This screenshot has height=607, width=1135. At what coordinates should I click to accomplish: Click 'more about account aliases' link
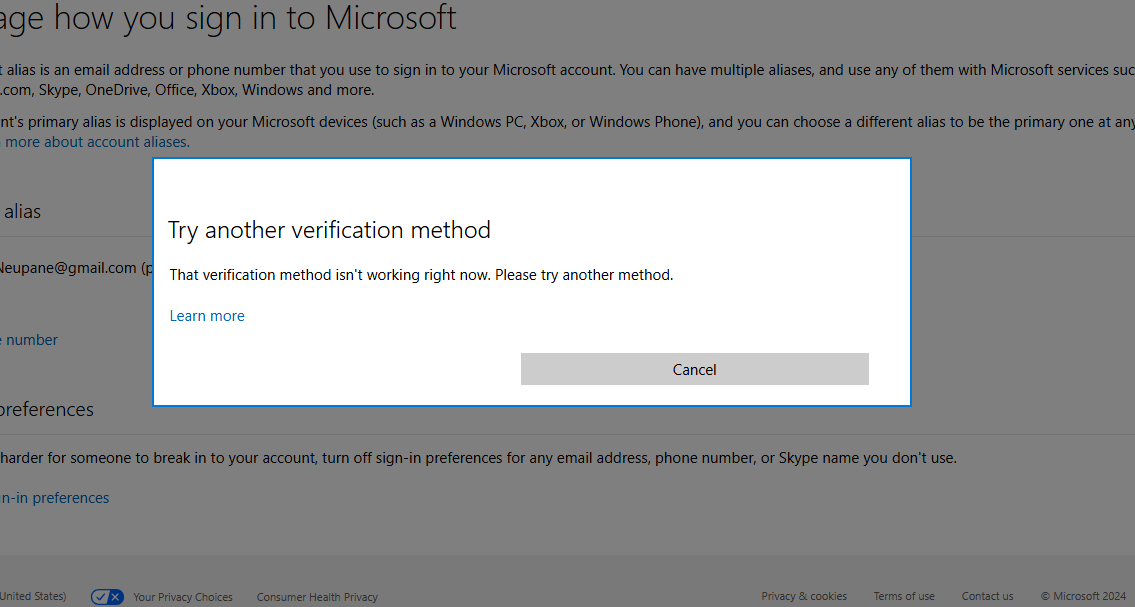[x=96, y=142]
